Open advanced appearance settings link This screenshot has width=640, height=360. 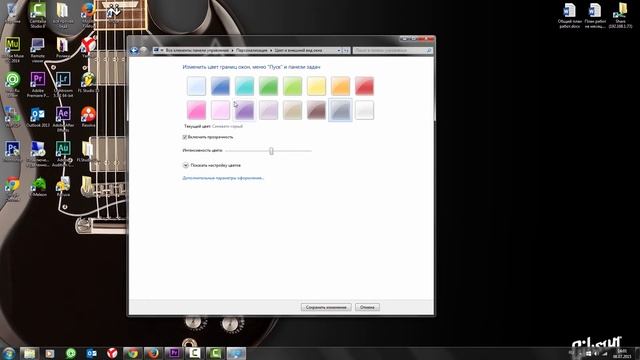click(x=223, y=178)
